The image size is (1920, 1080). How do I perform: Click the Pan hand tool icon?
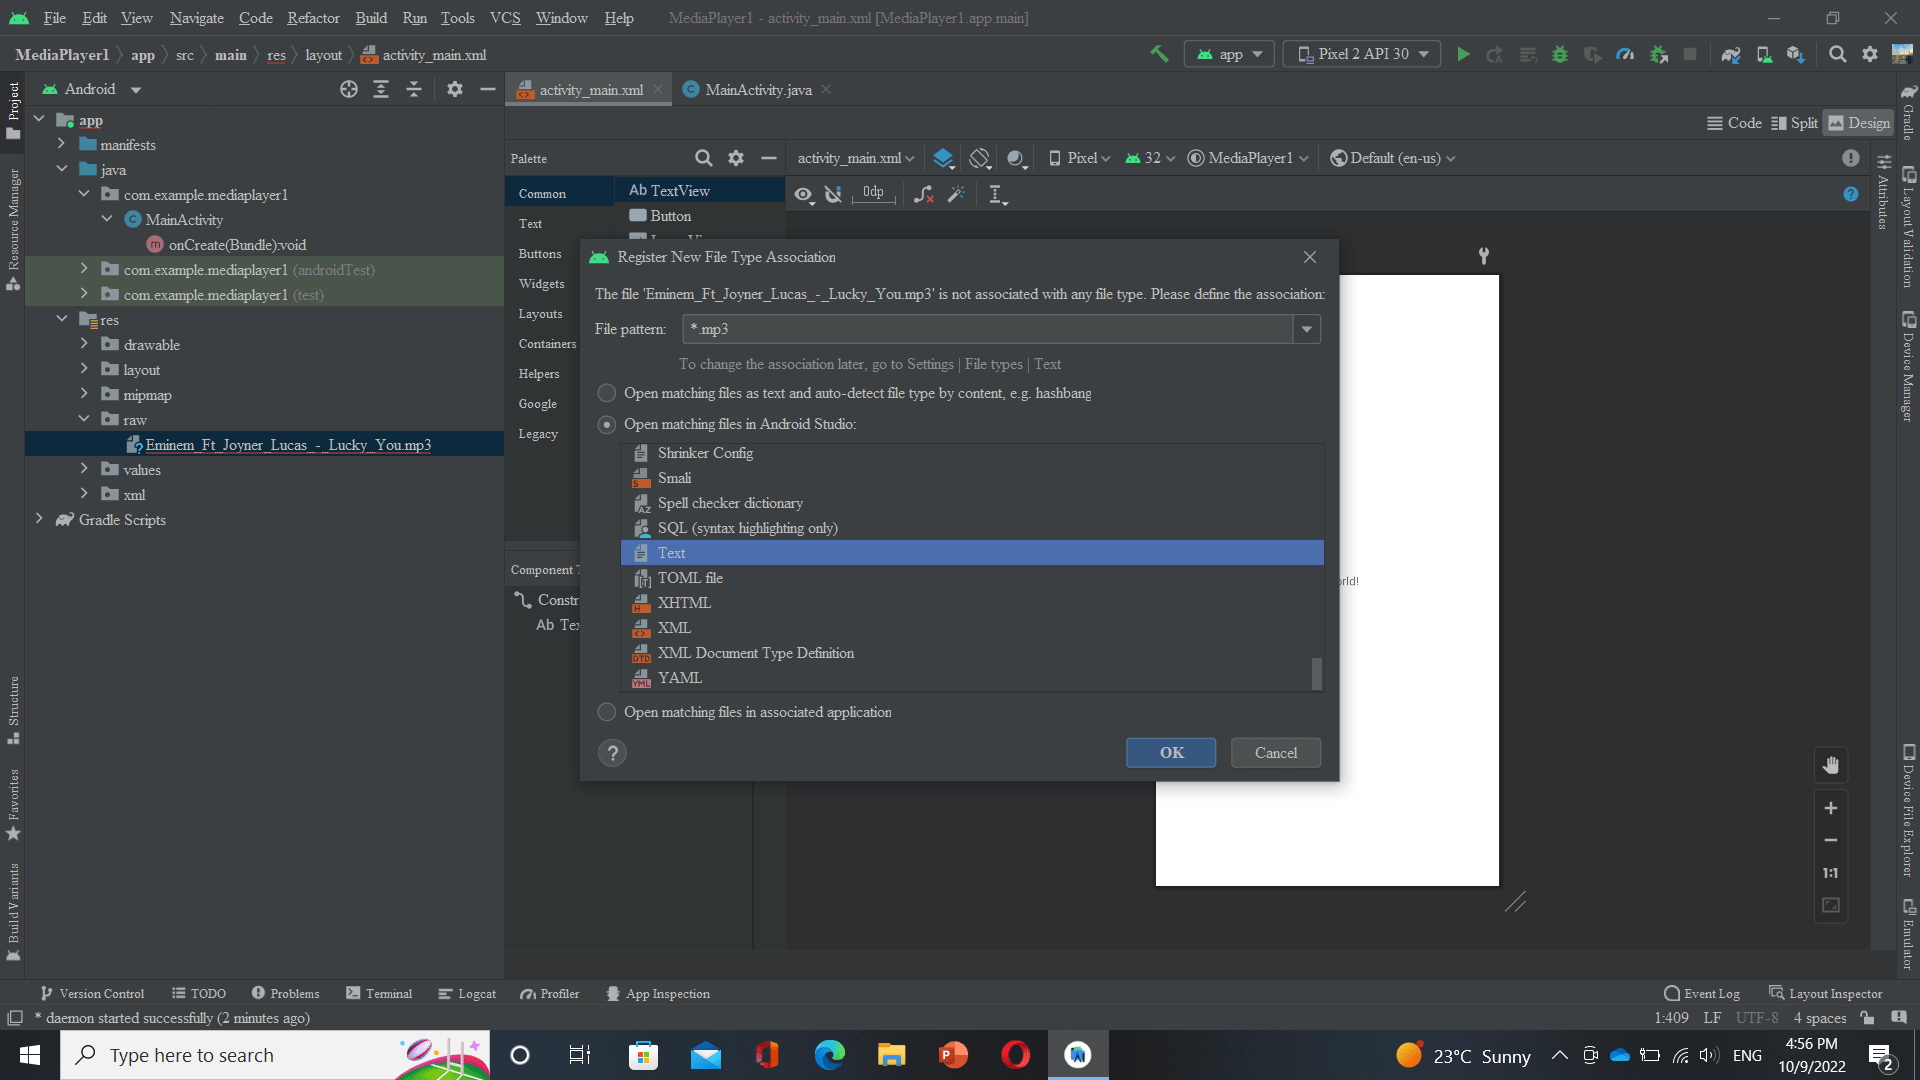tap(1830, 766)
